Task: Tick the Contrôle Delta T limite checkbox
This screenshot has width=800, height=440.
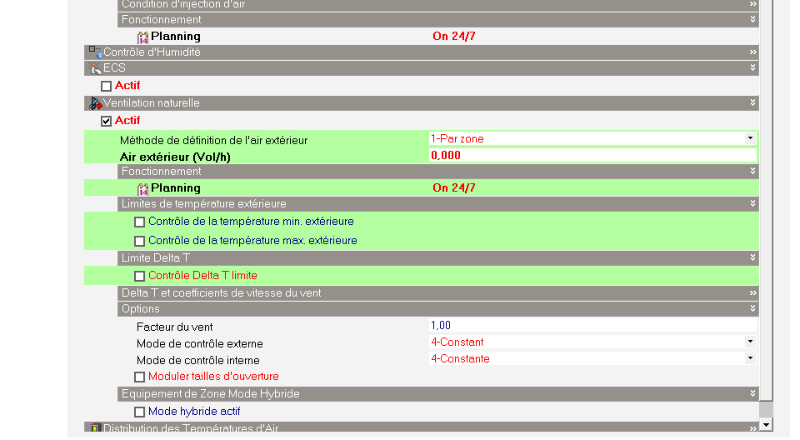Action: pyautogui.click(x=140, y=276)
